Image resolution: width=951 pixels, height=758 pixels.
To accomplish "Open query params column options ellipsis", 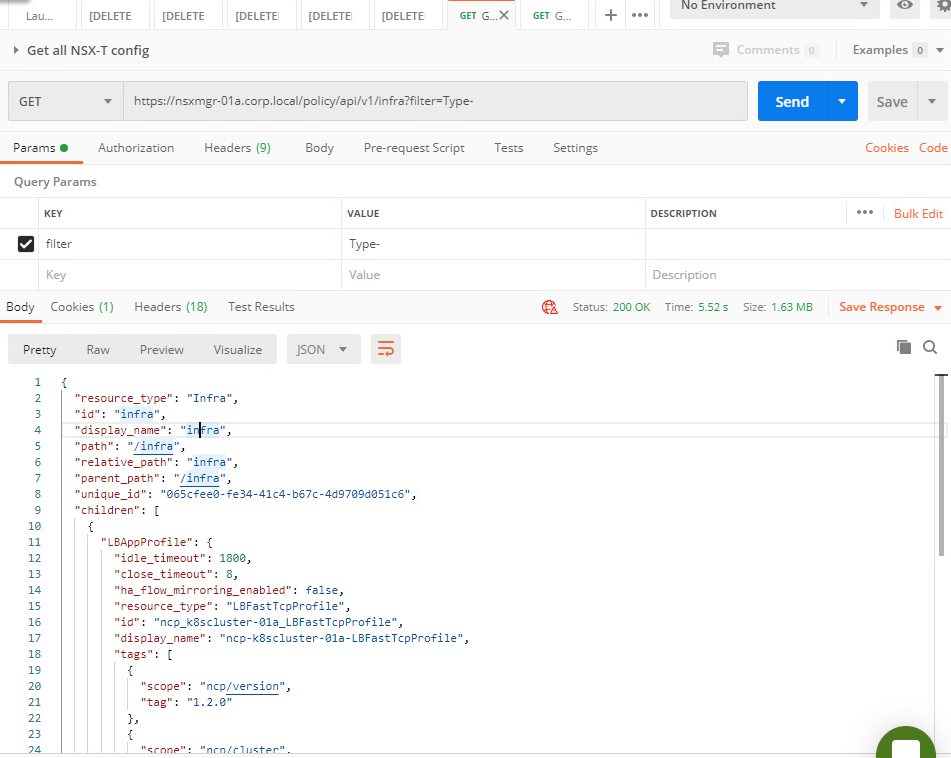I will (x=865, y=213).
